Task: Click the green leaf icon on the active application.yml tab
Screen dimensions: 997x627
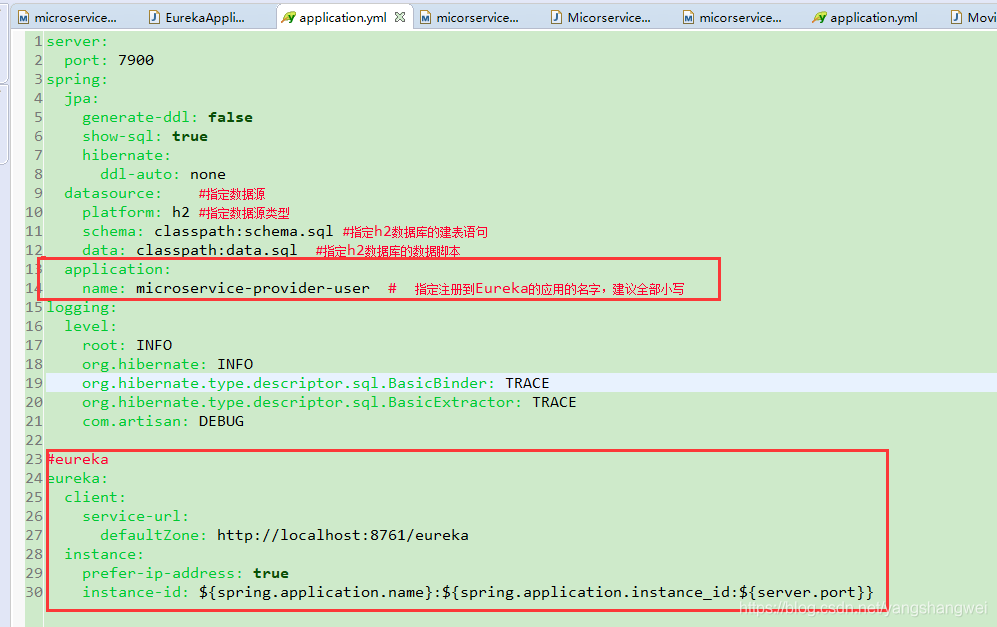Action: tap(288, 17)
